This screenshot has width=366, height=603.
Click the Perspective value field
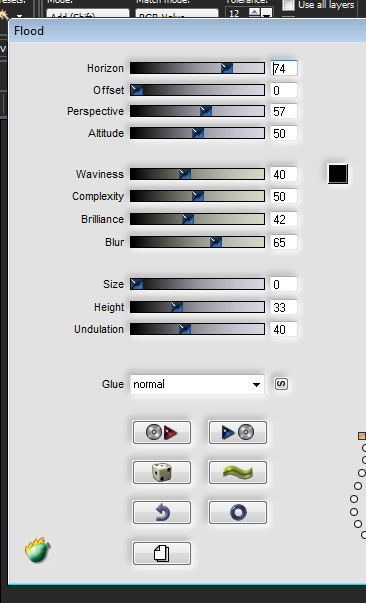284,112
